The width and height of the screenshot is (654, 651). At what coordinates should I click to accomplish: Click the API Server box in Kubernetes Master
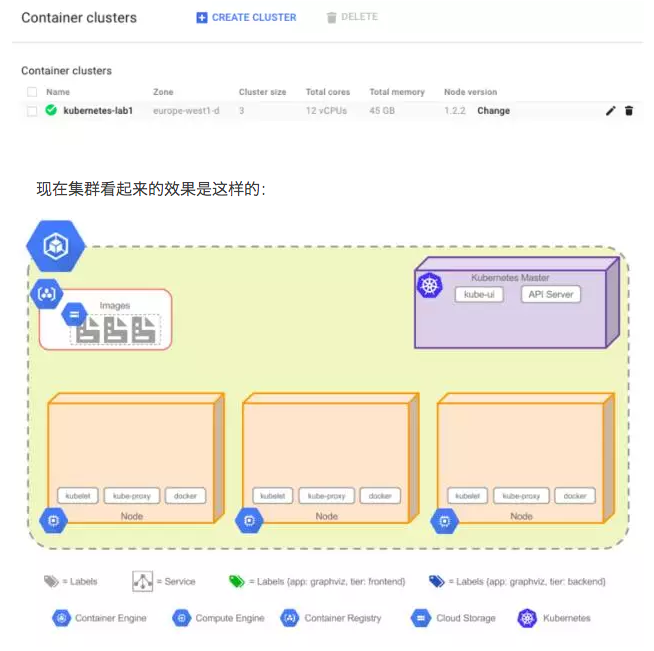551,294
